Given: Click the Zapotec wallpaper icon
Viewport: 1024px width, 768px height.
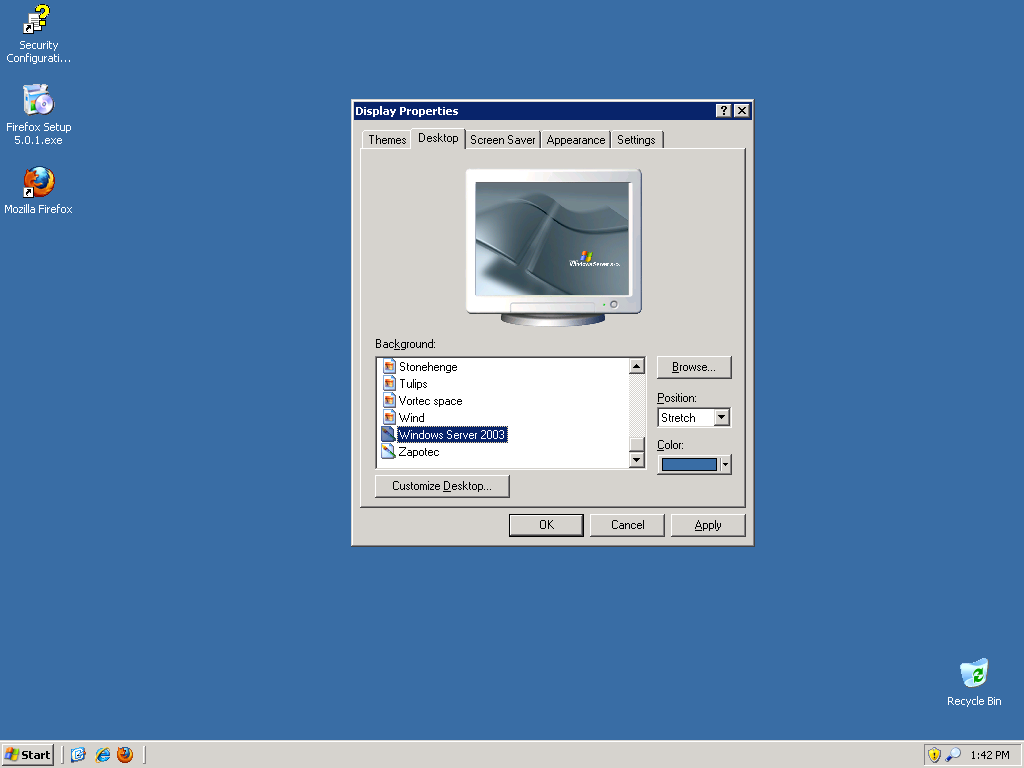Looking at the screenshot, I should coord(389,451).
